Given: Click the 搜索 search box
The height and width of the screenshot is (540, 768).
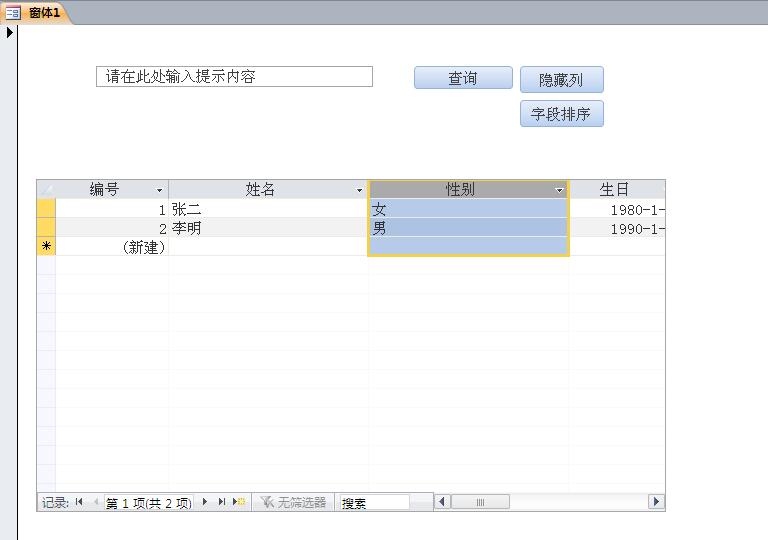Looking at the screenshot, I should click(375, 503).
